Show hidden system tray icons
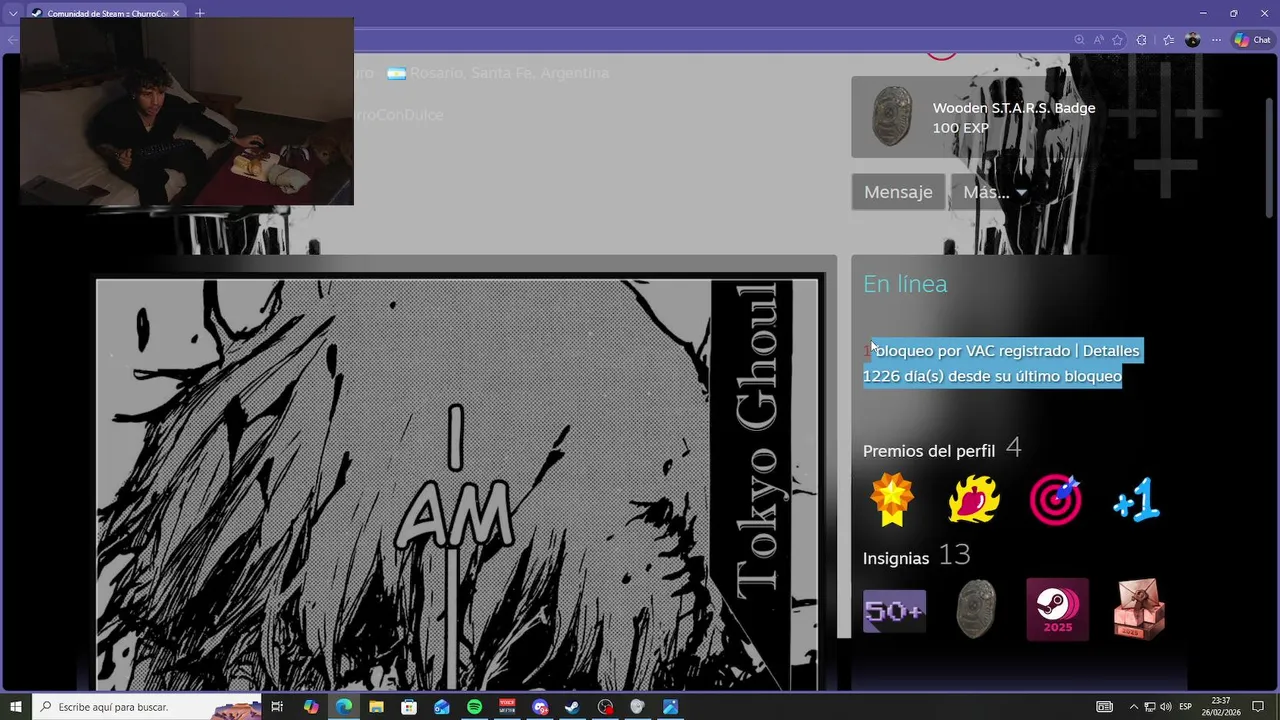The height and width of the screenshot is (720, 1280). [1133, 707]
